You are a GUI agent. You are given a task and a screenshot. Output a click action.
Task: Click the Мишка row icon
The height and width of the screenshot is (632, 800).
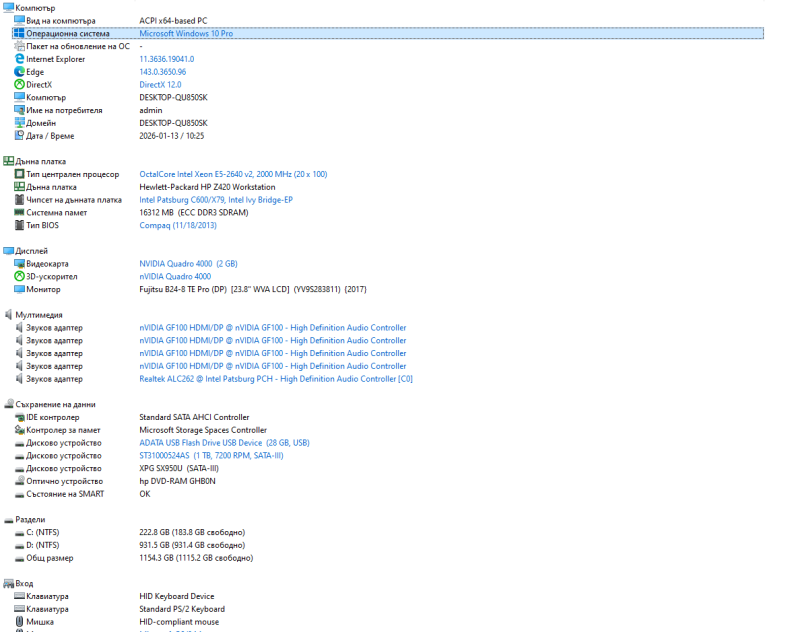click(x=19, y=622)
